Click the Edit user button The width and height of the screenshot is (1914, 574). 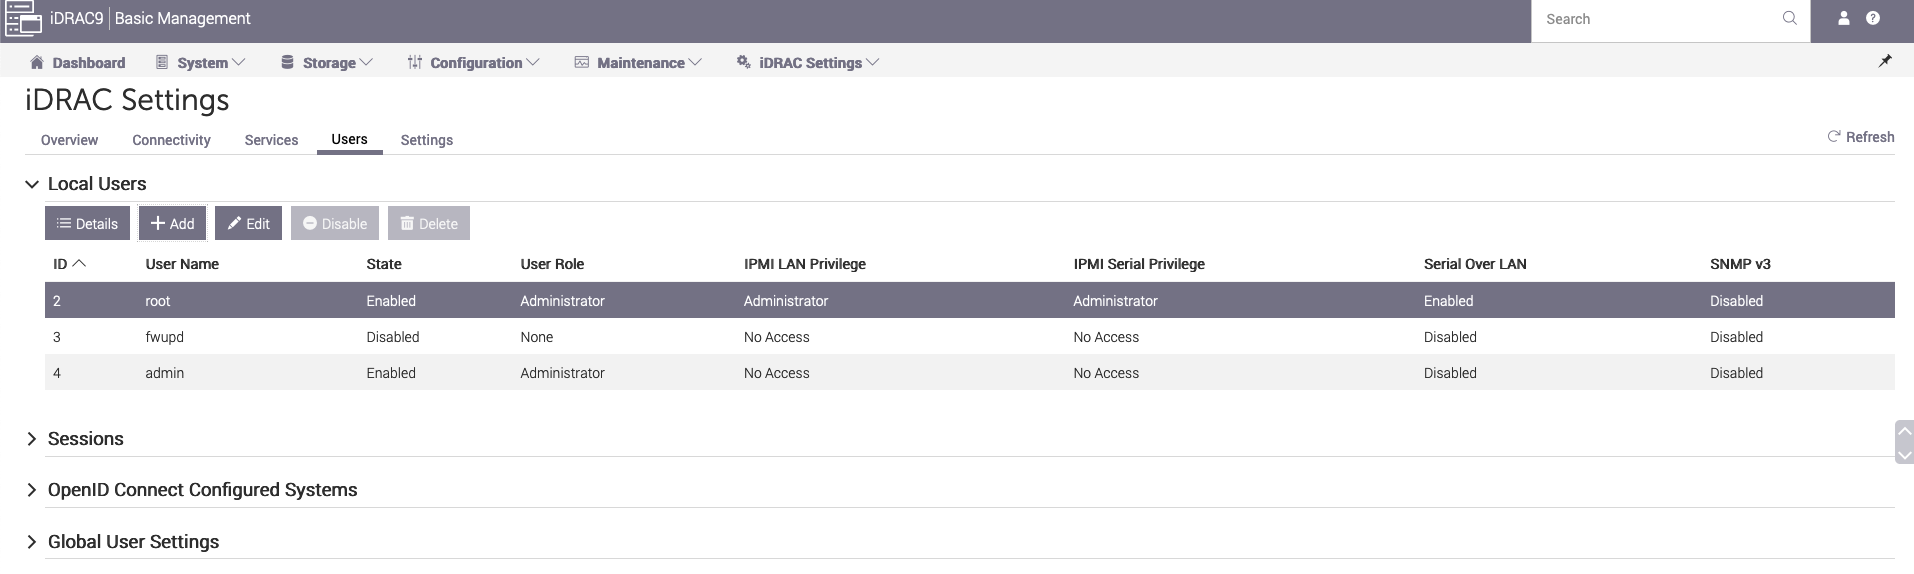tap(248, 224)
